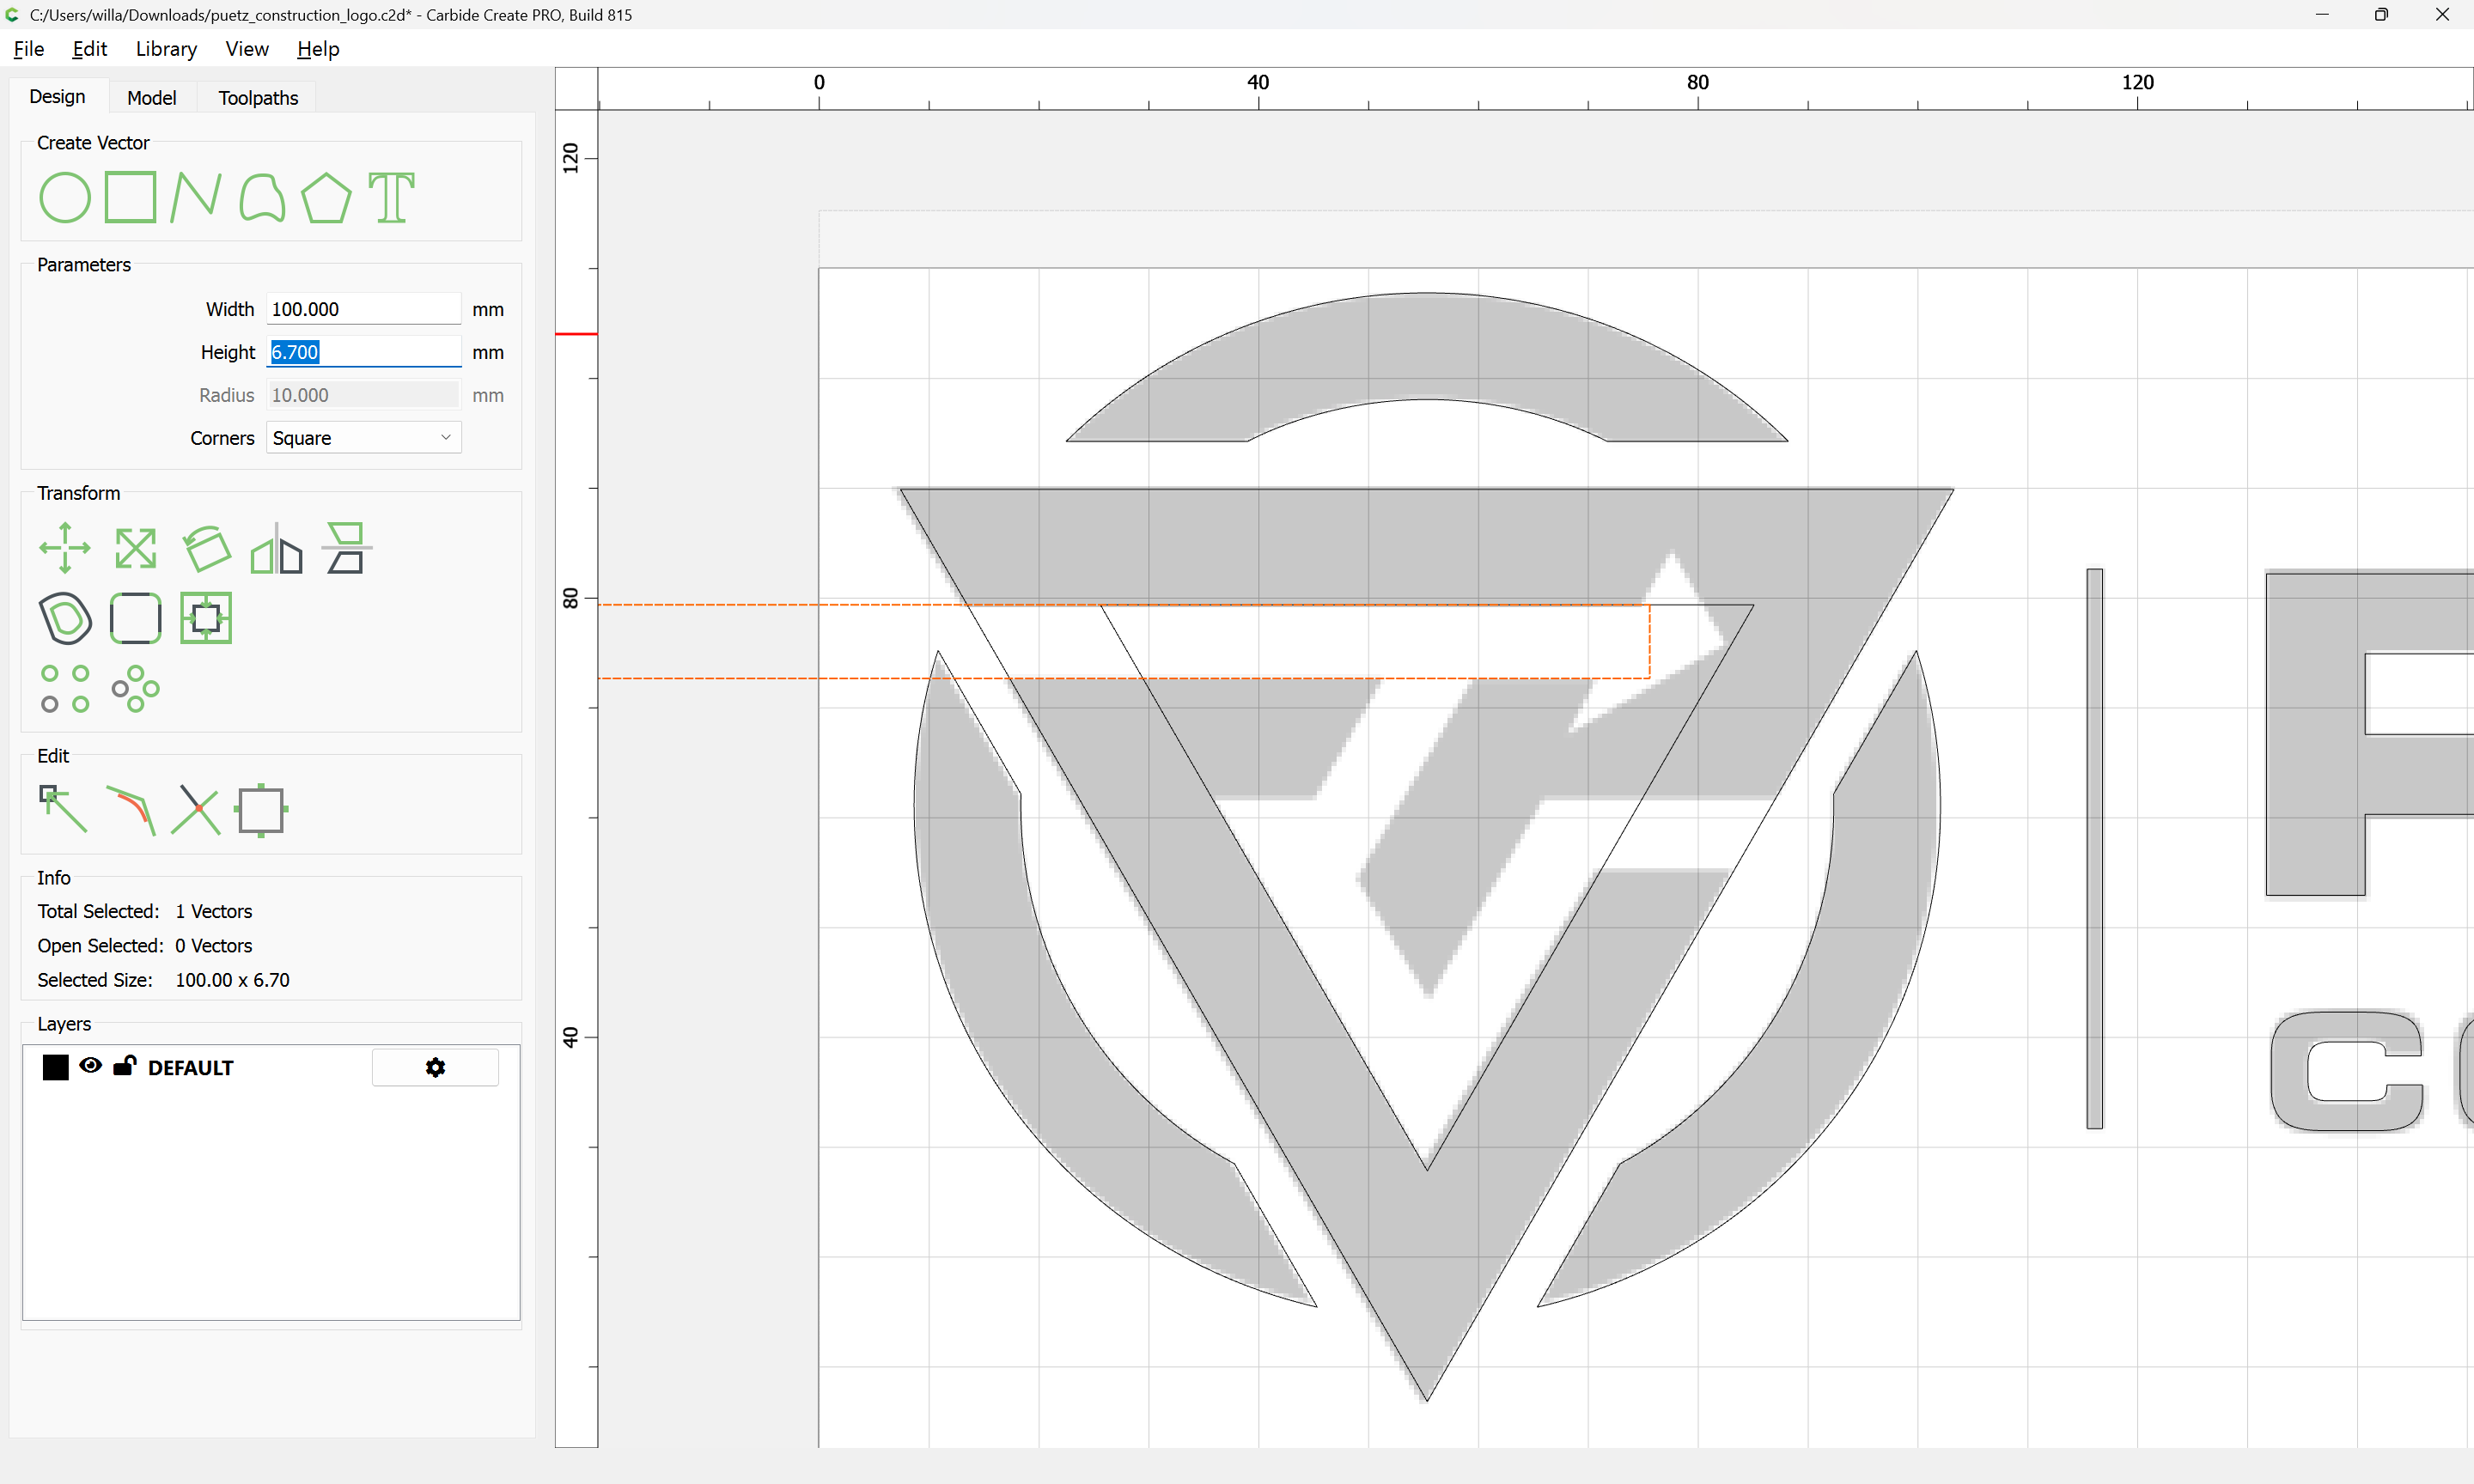Open the Linear array tool
The image size is (2474, 1484).
point(65,688)
